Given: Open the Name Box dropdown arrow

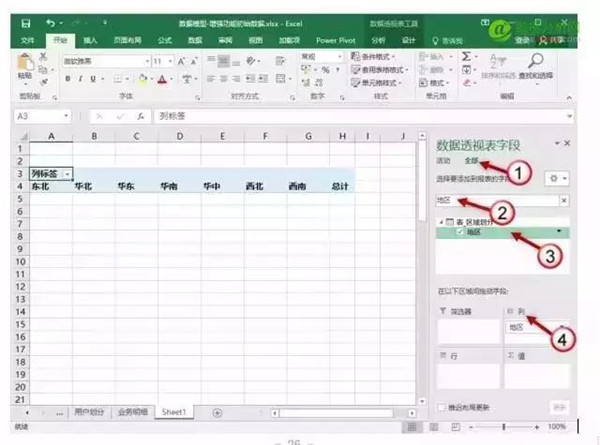Looking at the screenshot, I should point(66,116).
